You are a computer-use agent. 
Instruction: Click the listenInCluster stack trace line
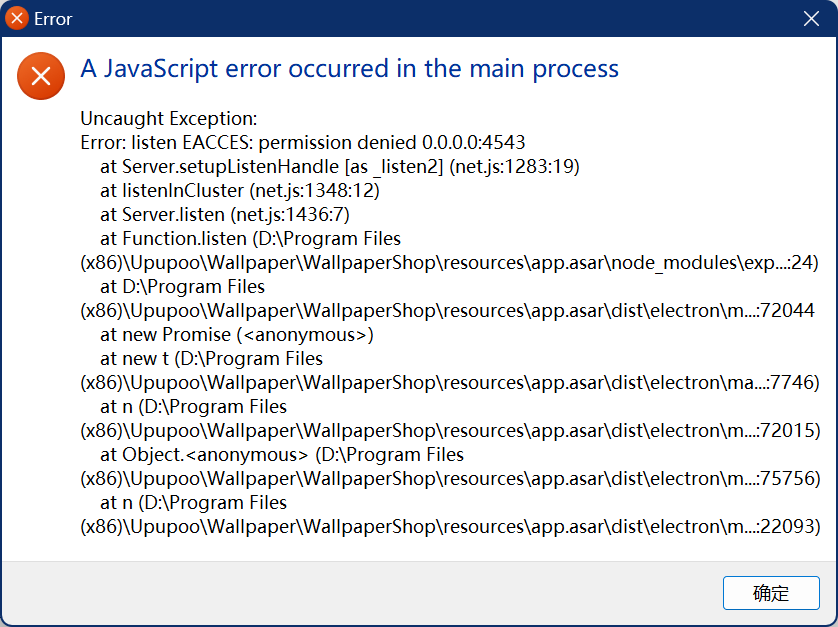(x=239, y=191)
